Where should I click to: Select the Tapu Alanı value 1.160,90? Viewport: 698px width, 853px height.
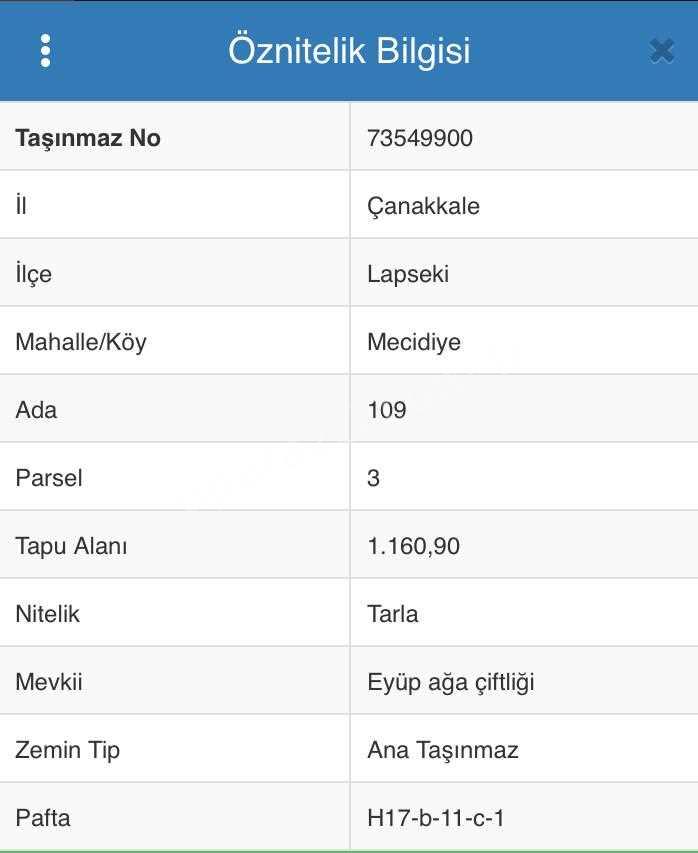click(413, 546)
